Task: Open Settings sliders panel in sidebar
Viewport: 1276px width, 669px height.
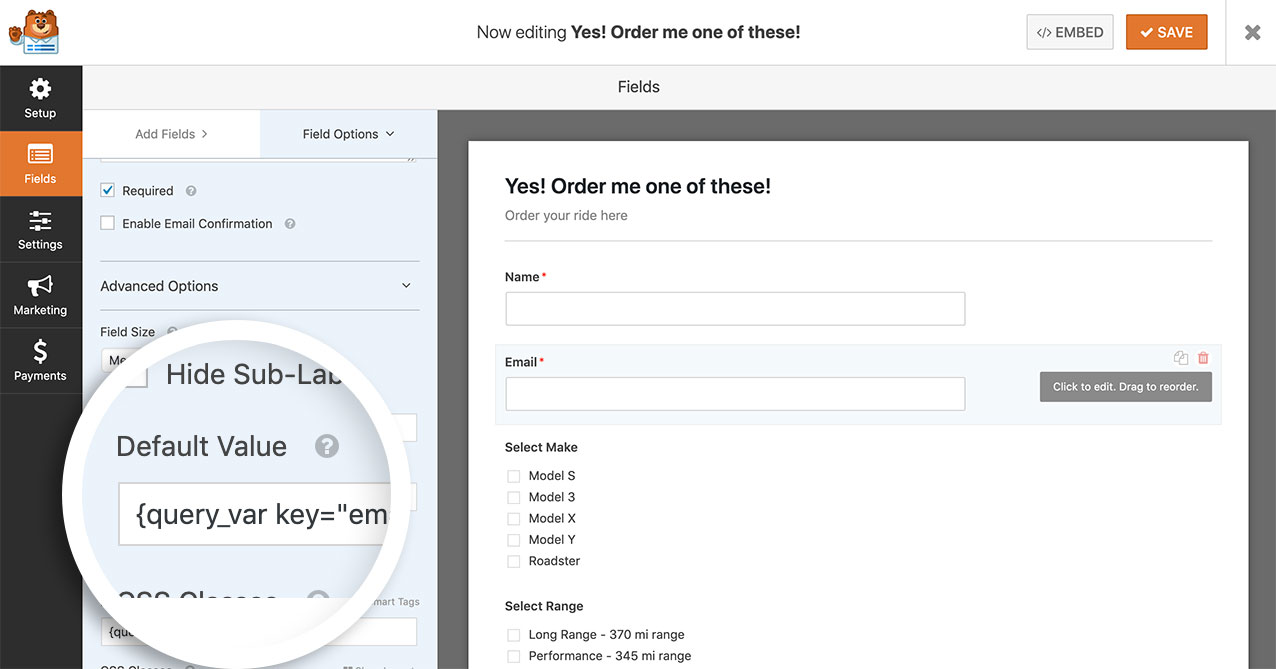Action: pos(40,230)
